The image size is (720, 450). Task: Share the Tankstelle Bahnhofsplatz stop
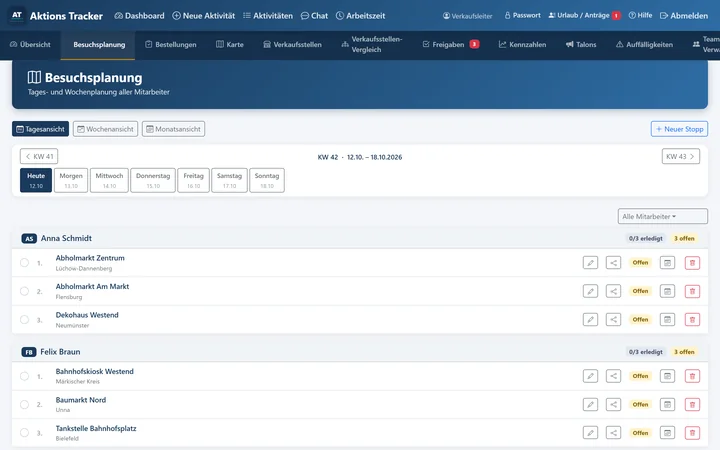613,433
